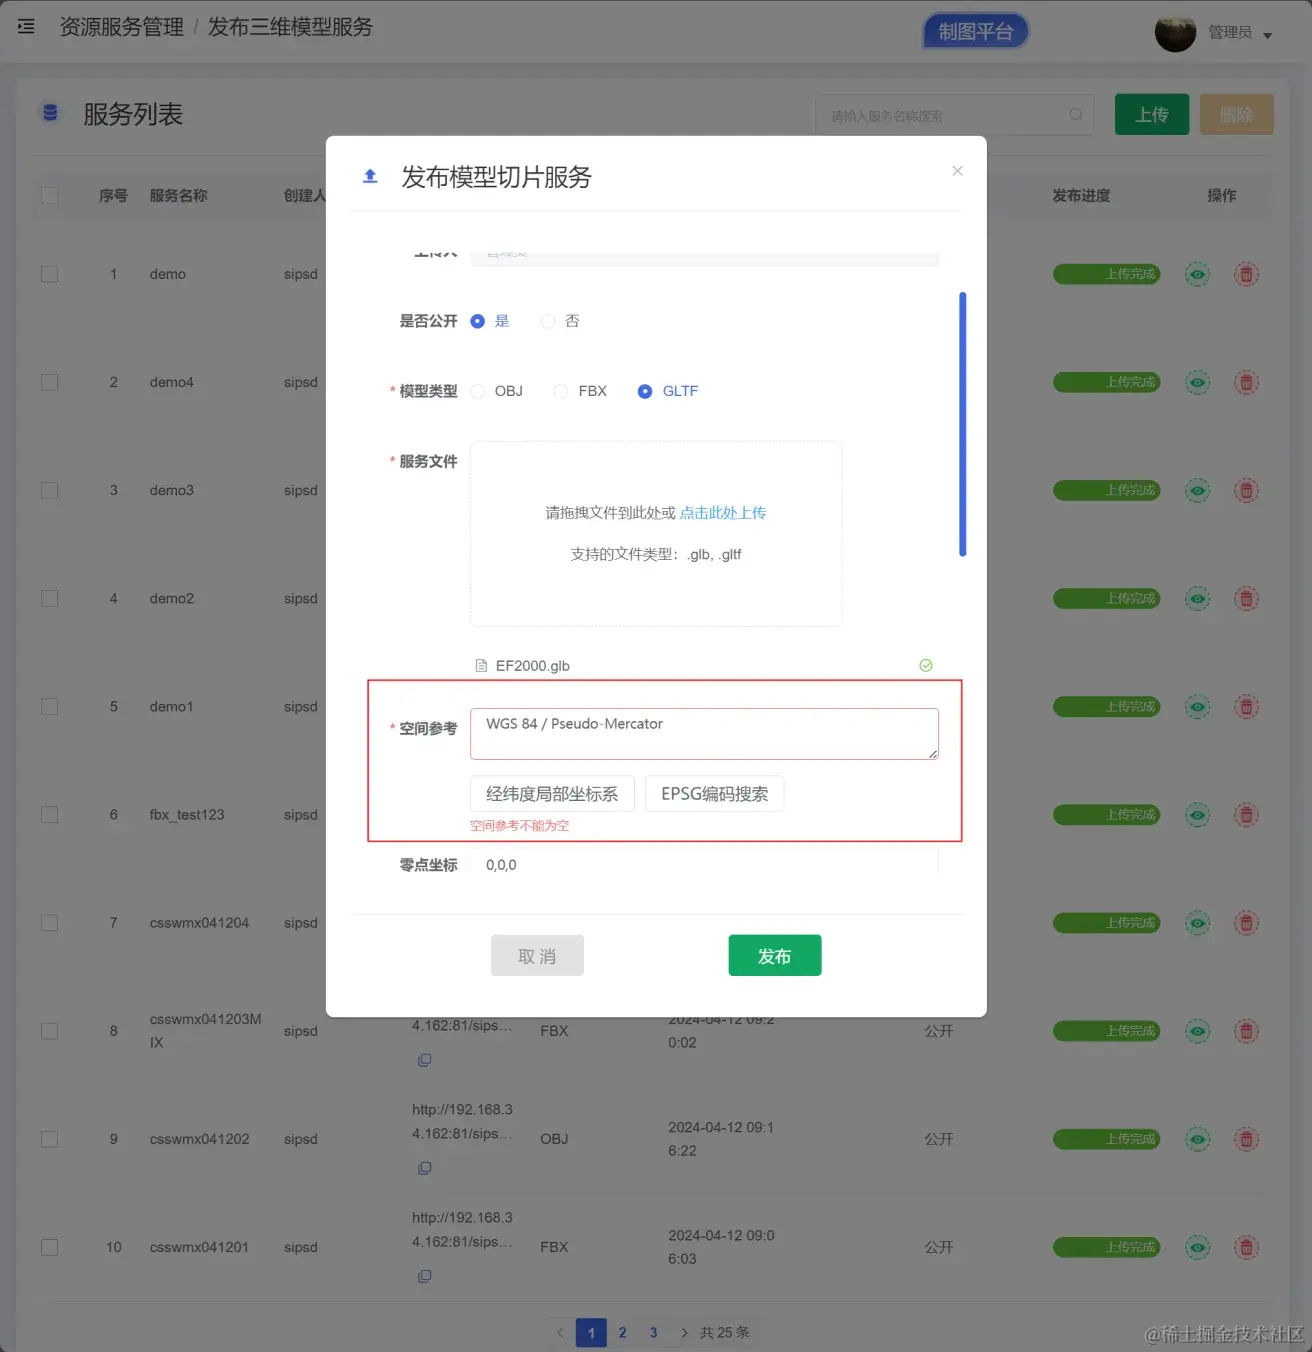
Task: Delete the demo2 service trash icon
Action: (1246, 599)
